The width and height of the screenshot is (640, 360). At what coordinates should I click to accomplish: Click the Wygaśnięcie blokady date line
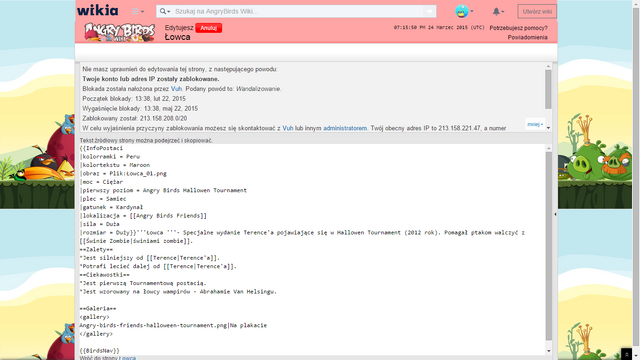[140, 109]
